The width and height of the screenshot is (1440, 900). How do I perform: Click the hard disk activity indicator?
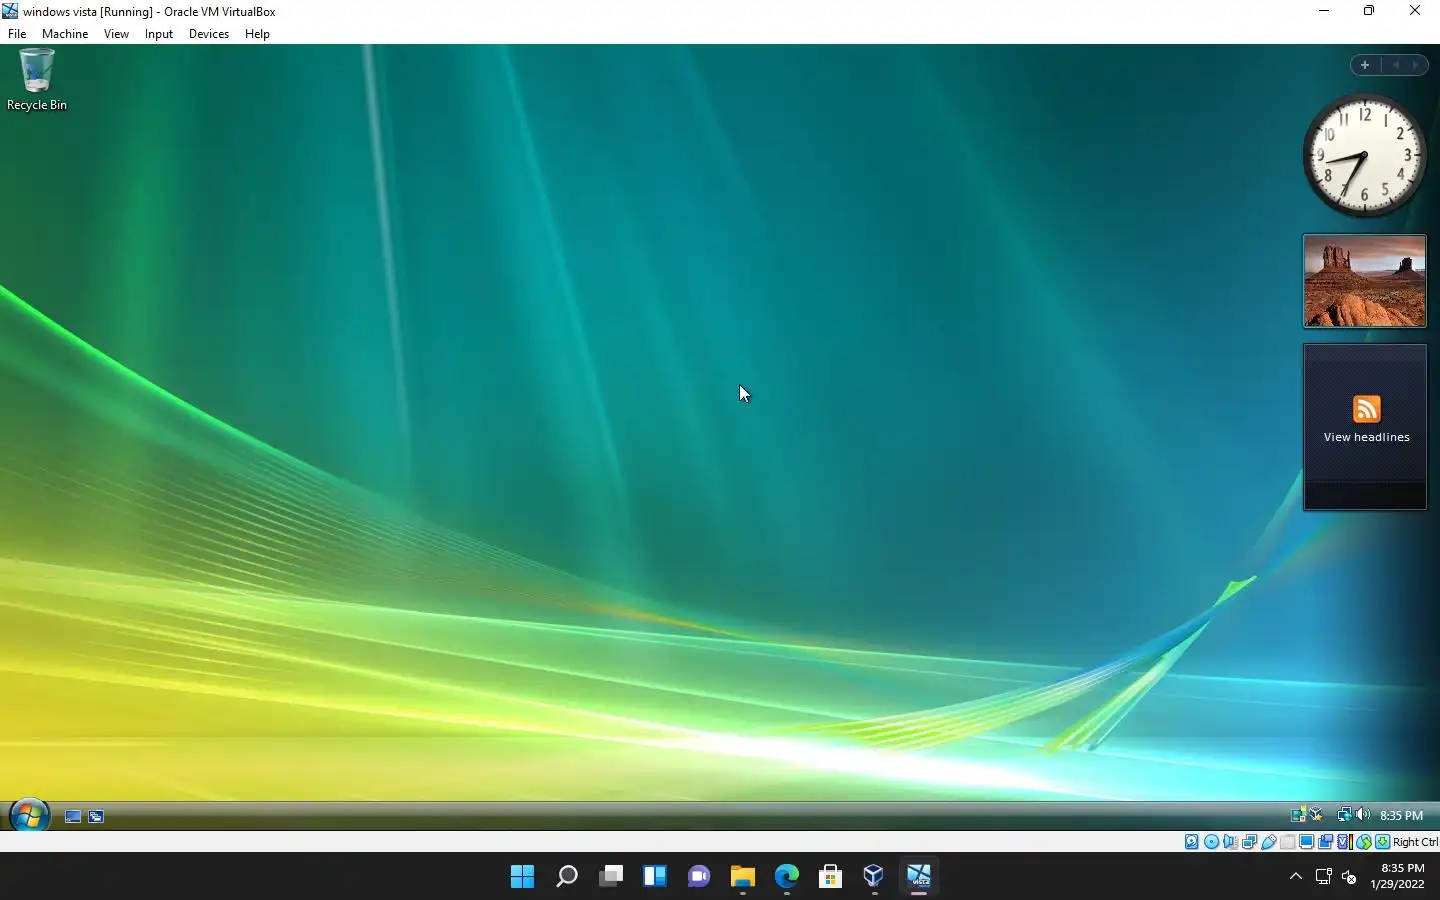(x=1192, y=842)
